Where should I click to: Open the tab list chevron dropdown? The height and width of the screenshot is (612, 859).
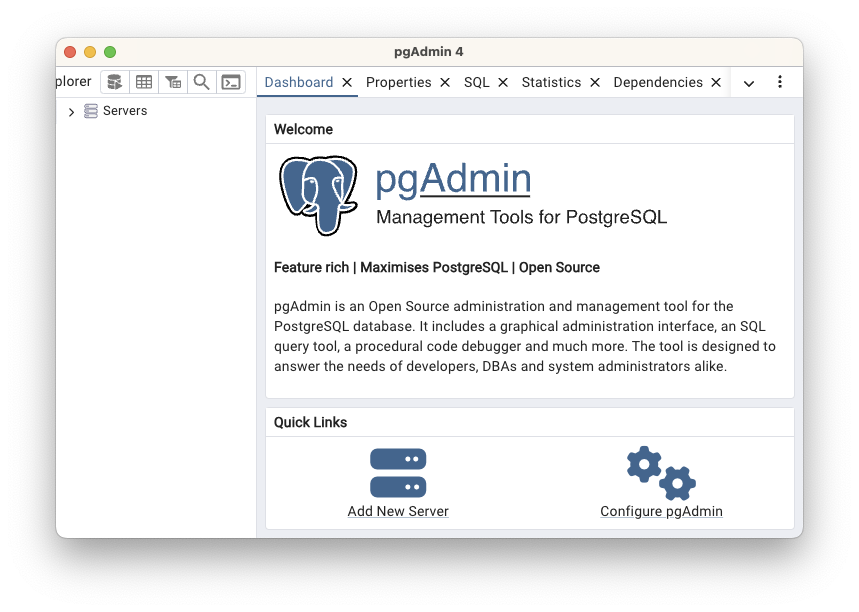[x=748, y=82]
